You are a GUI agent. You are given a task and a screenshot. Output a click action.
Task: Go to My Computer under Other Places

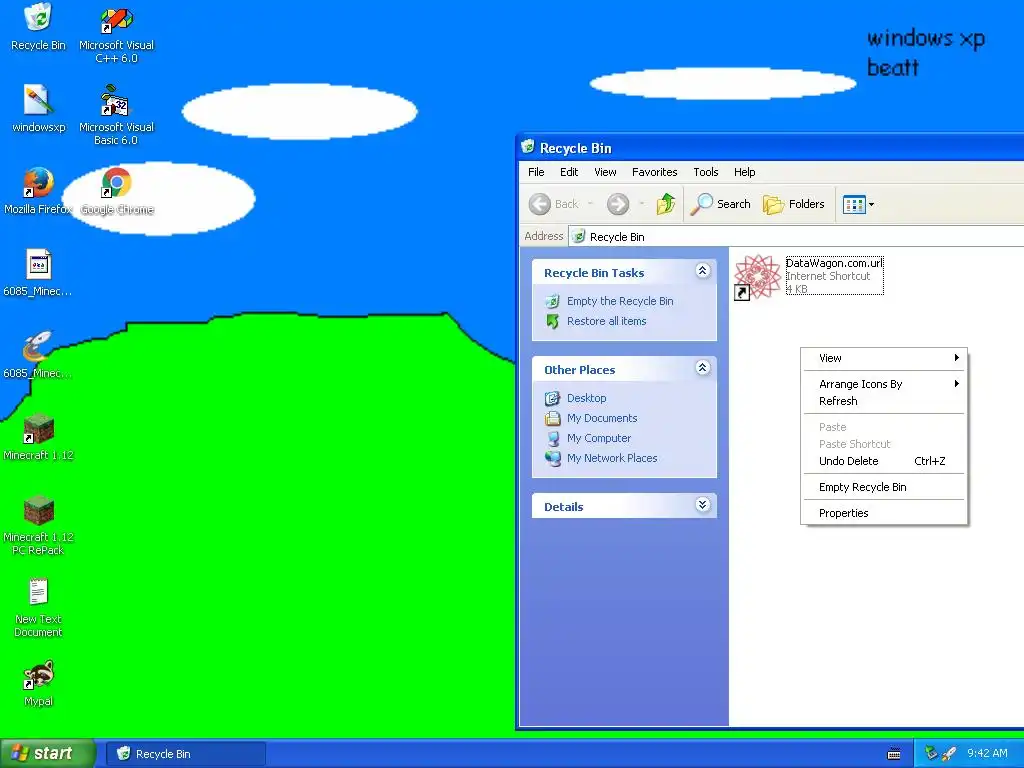[598, 438]
